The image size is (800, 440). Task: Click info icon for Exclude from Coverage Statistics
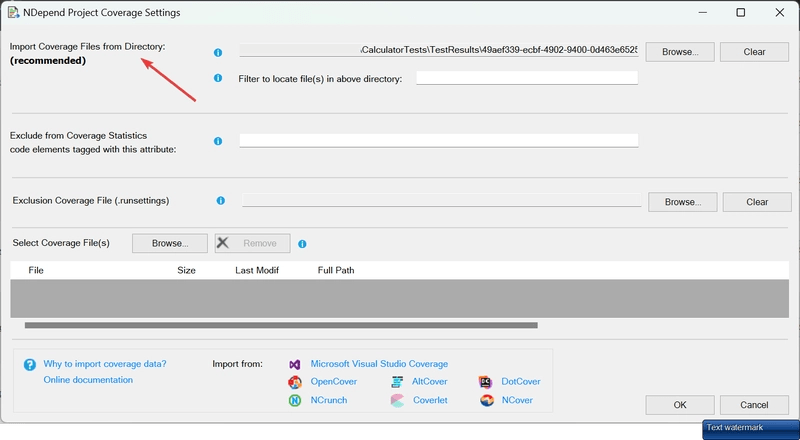click(x=218, y=141)
